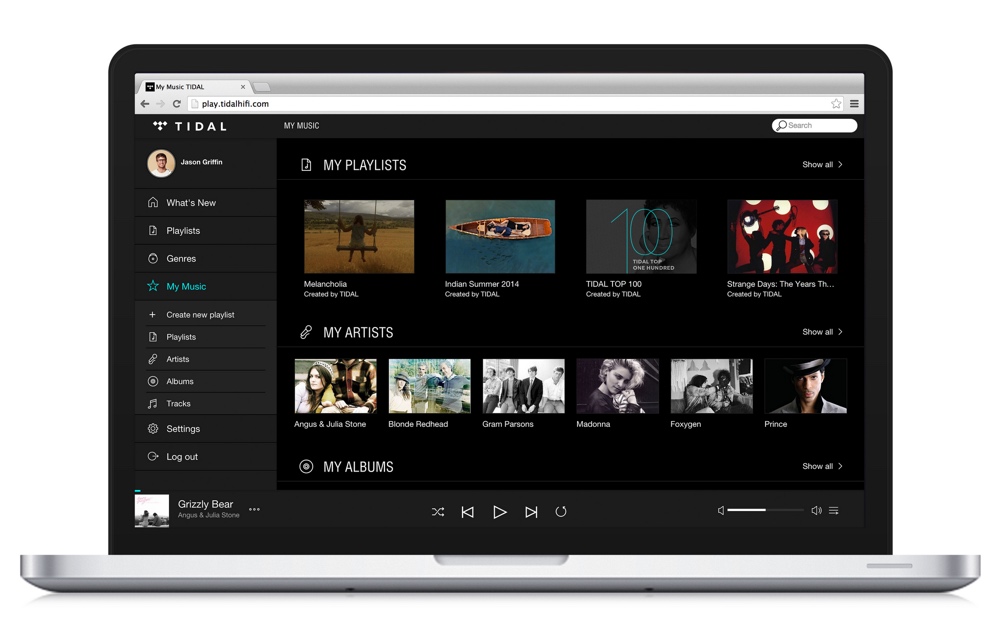Image resolution: width=1000 pixels, height=632 pixels.
Task: Bookmark page with the star icon
Action: coord(836,104)
